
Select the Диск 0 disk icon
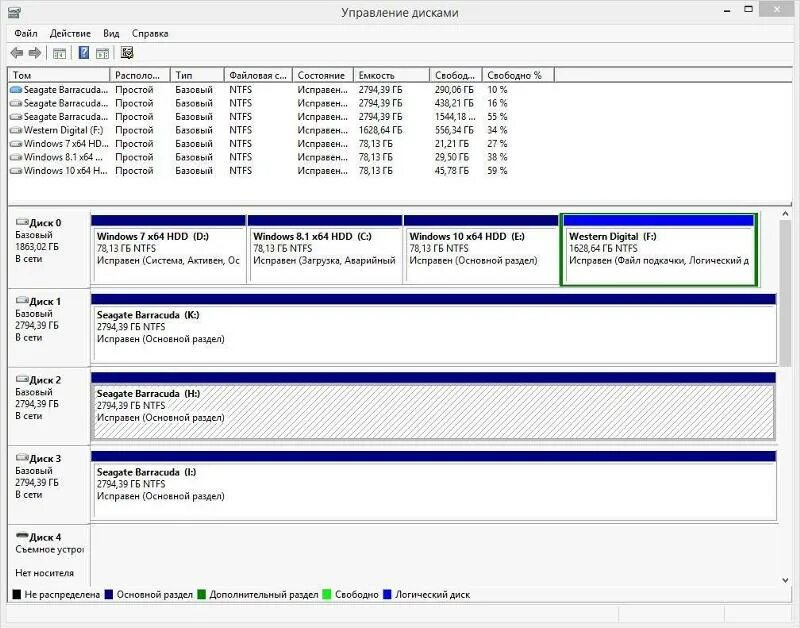pos(22,222)
